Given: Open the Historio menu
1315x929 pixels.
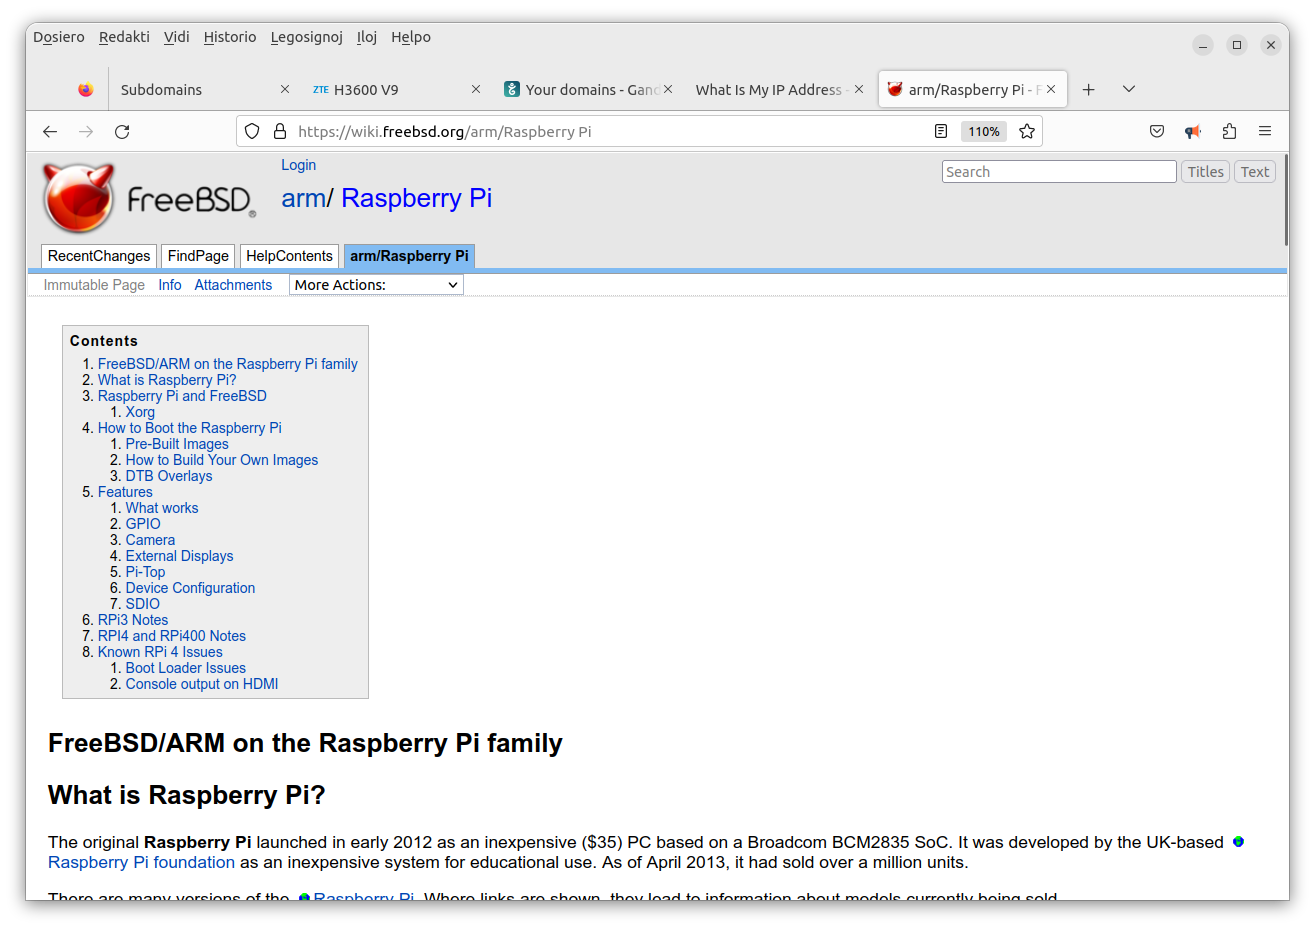Looking at the screenshot, I should 230,37.
